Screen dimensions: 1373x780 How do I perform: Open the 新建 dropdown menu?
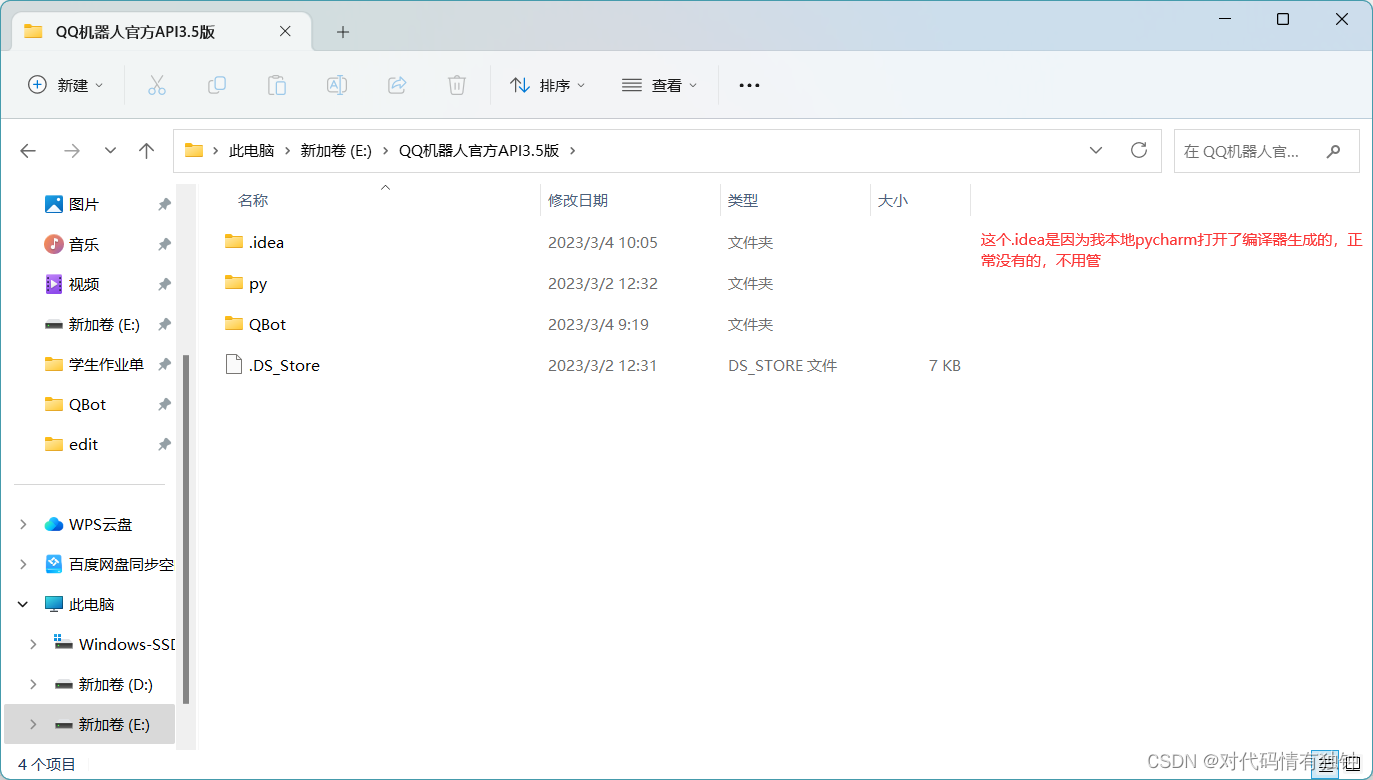pyautogui.click(x=65, y=85)
